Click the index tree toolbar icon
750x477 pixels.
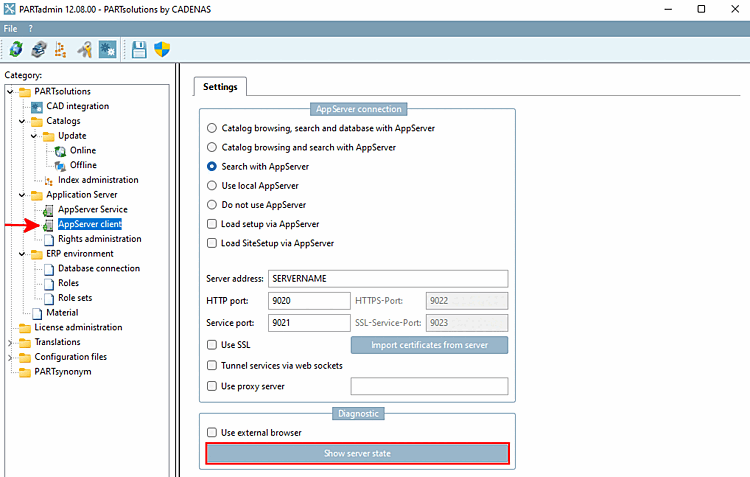pos(61,49)
